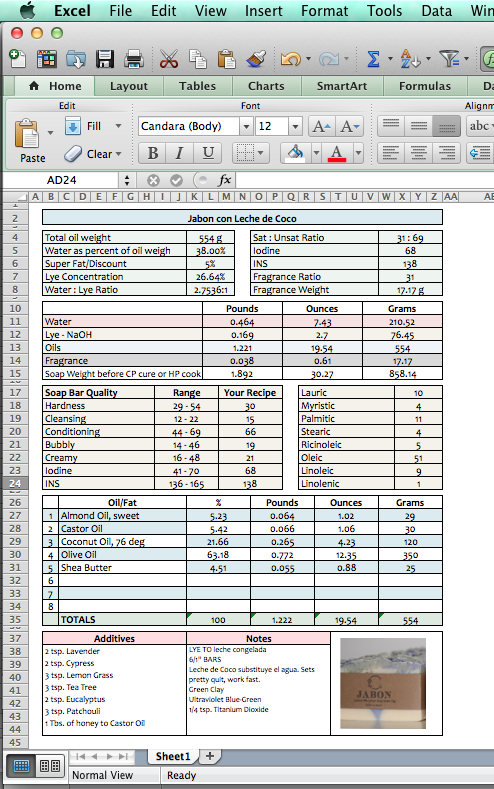Select the Sheet1 tab

pos(173,756)
